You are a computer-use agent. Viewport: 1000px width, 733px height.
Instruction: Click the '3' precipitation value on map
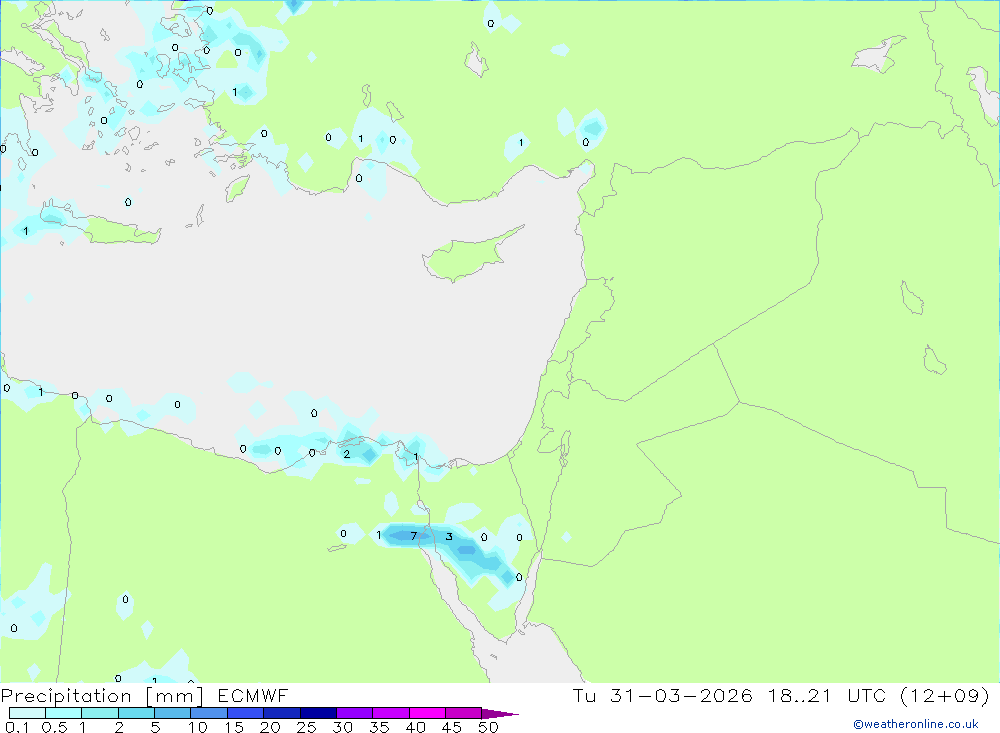point(449,537)
